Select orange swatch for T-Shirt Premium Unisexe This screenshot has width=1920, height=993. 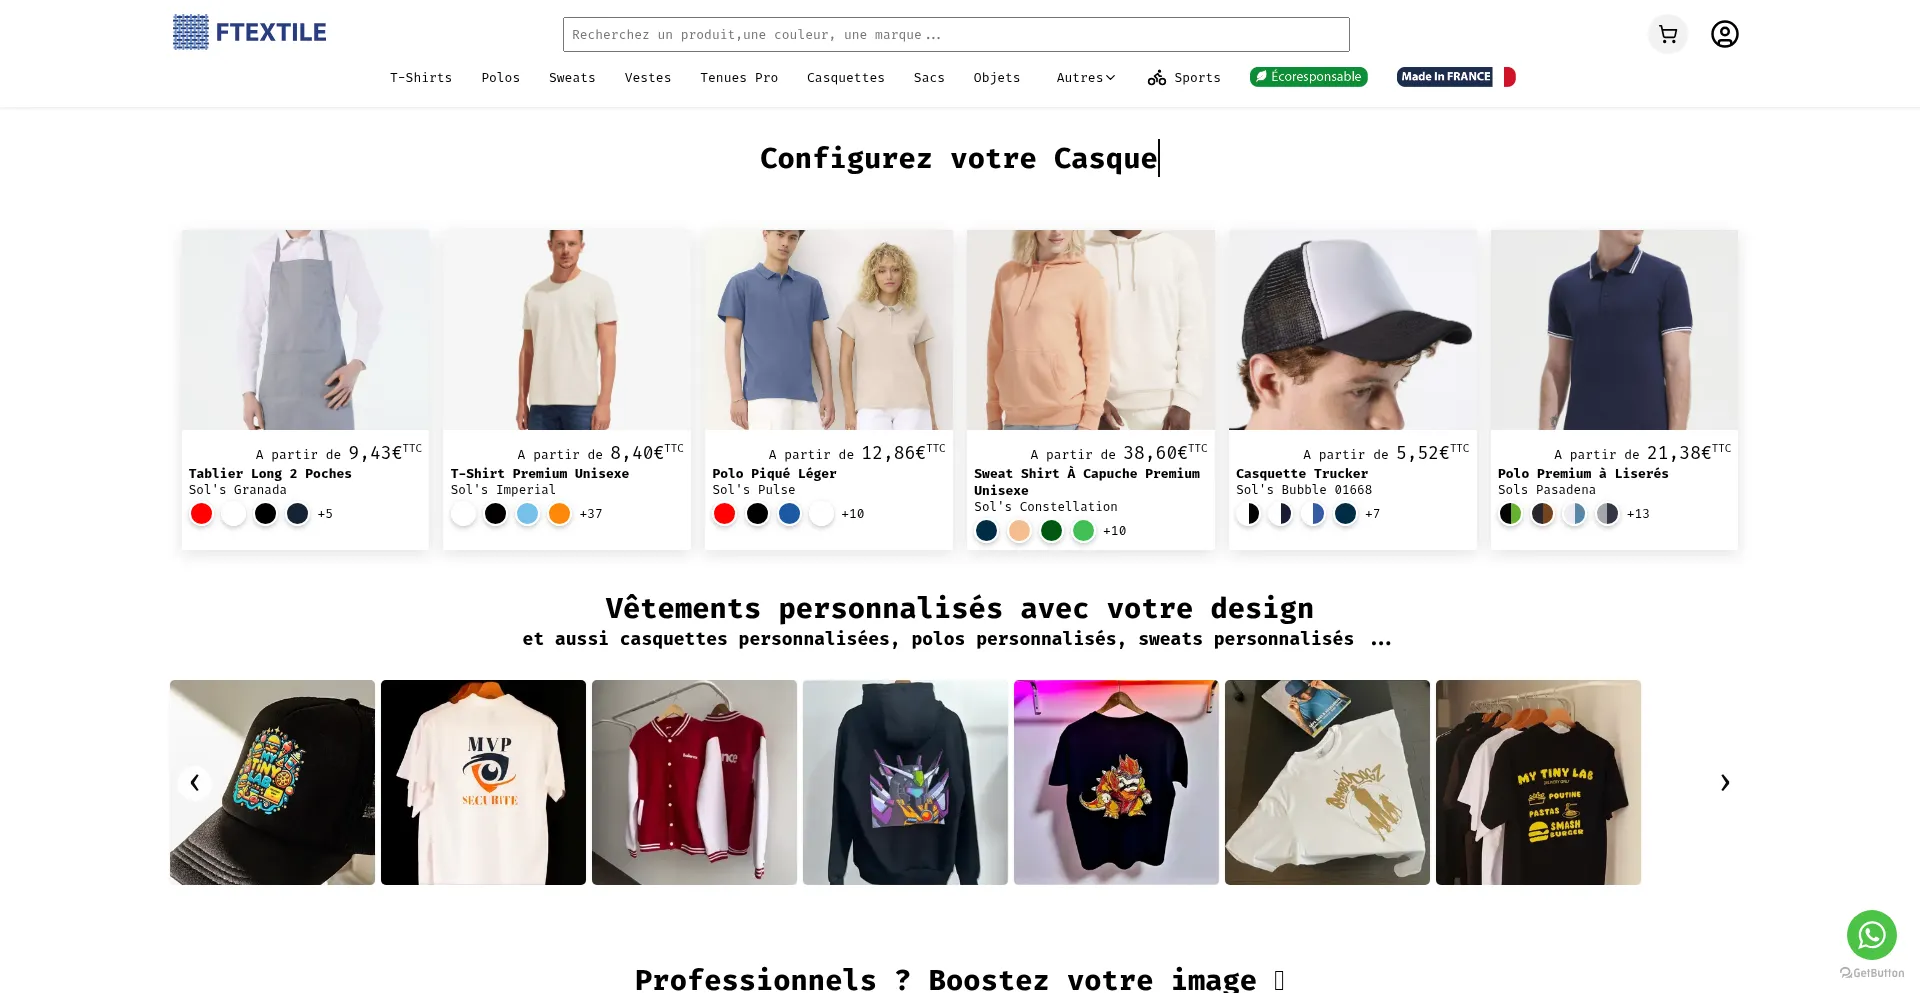(559, 514)
